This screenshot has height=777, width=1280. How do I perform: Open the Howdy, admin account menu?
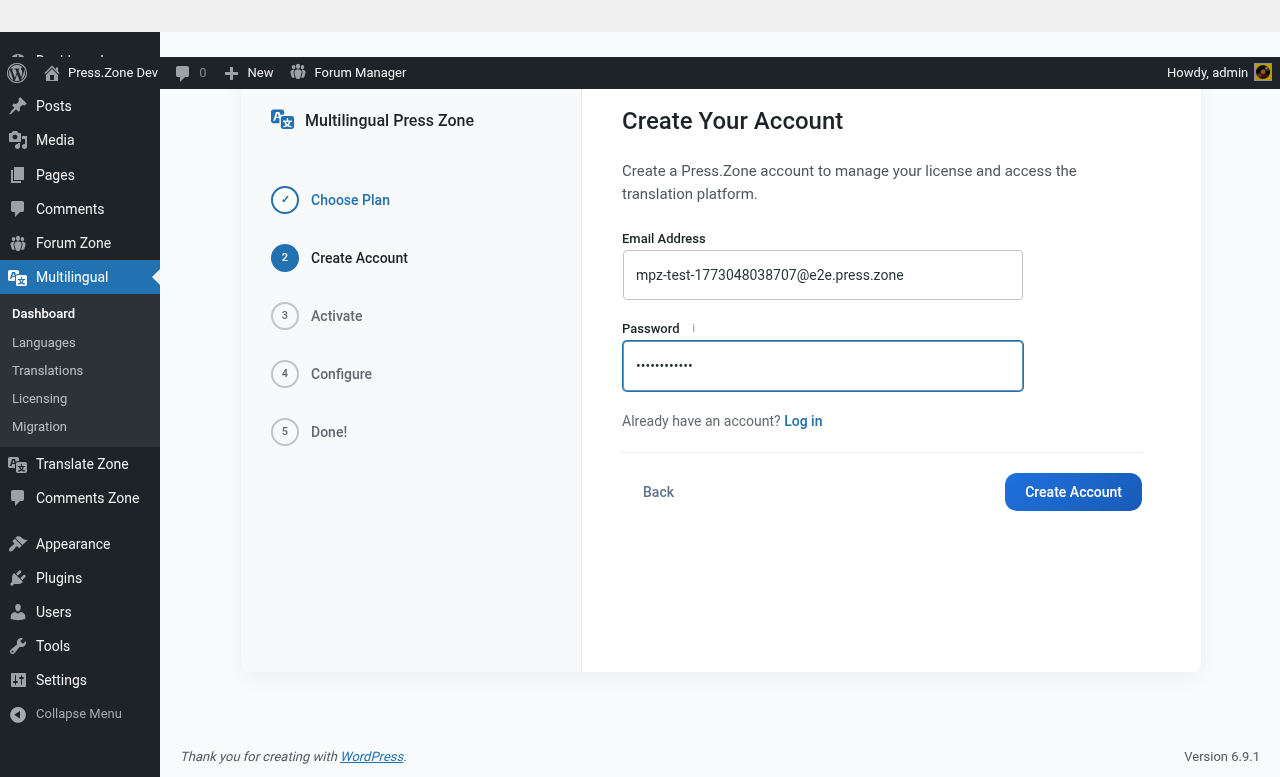(x=1219, y=73)
